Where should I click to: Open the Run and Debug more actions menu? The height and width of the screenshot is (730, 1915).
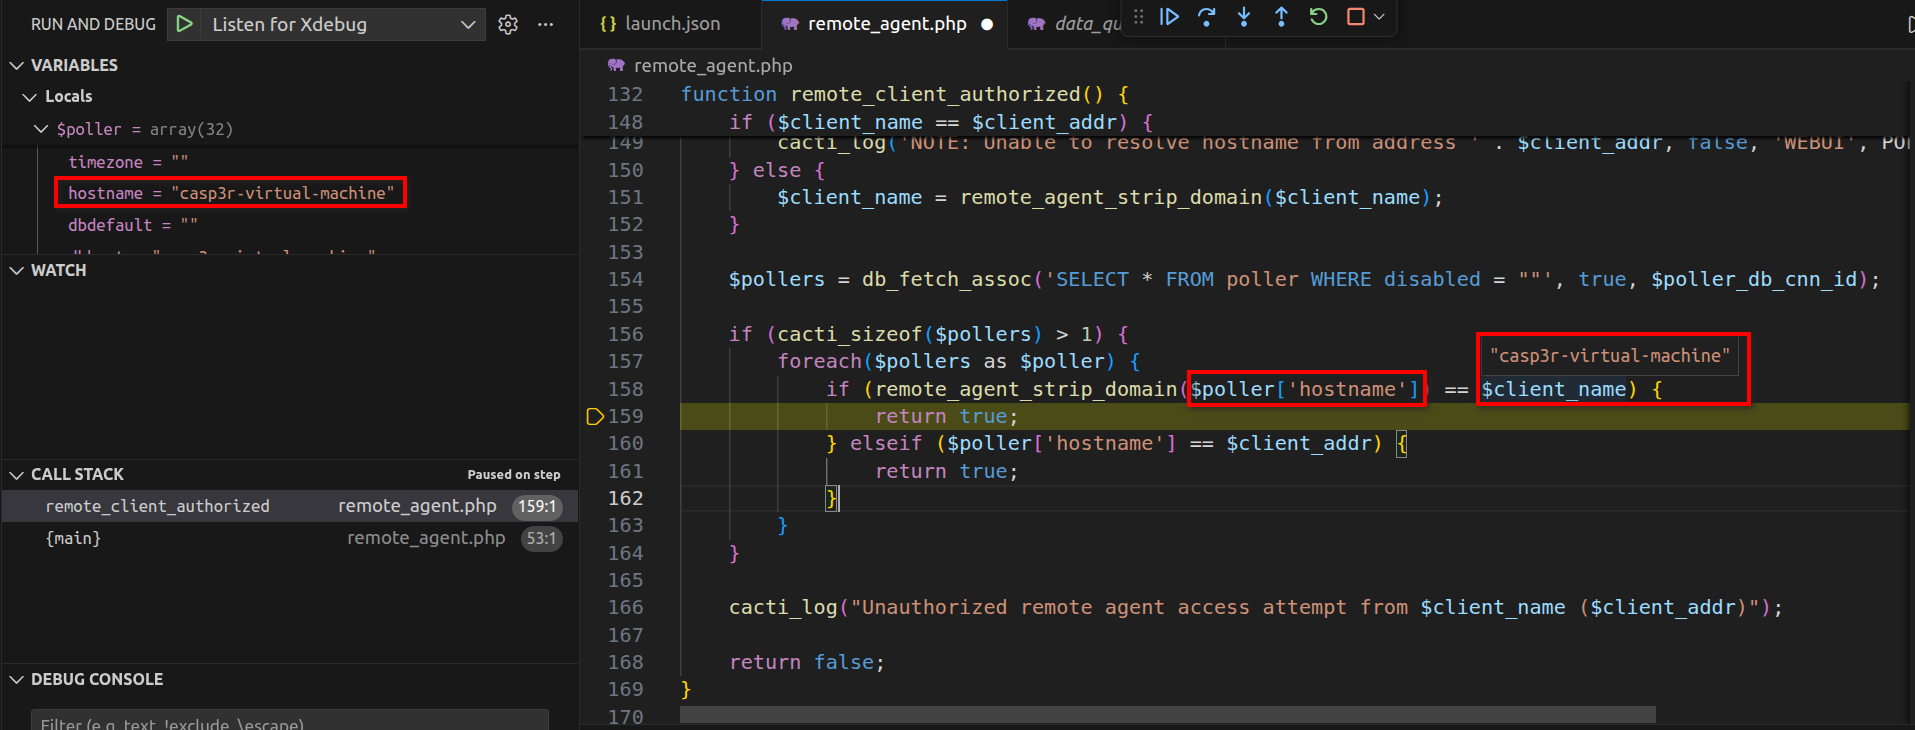point(545,24)
